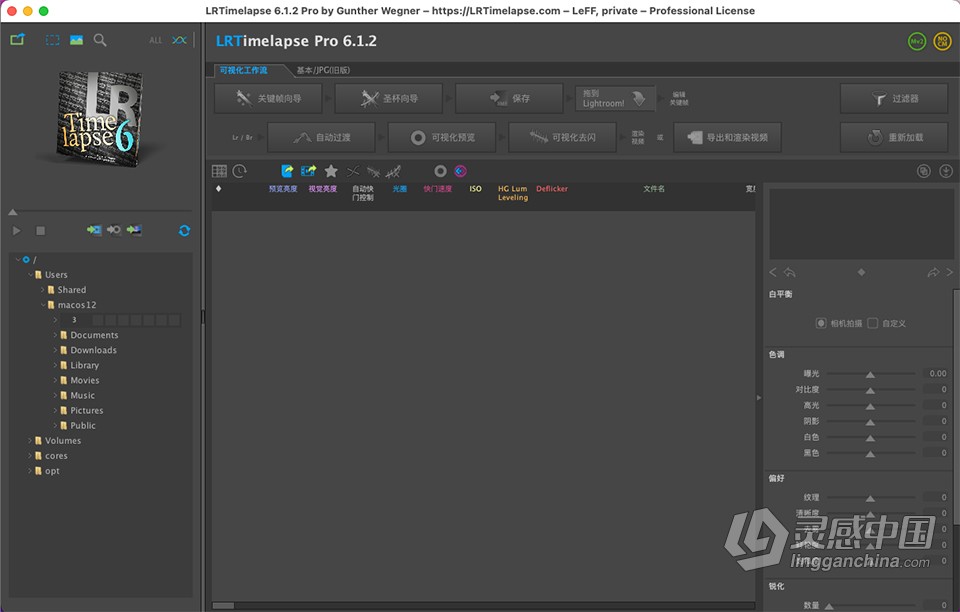
Task: Start preview playback with the play button
Action: pos(17,231)
